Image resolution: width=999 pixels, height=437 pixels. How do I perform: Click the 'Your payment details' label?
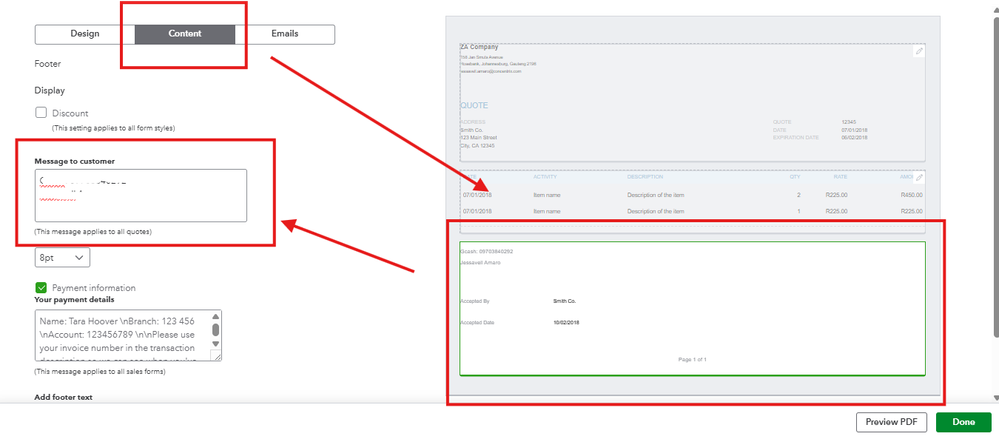coord(75,299)
